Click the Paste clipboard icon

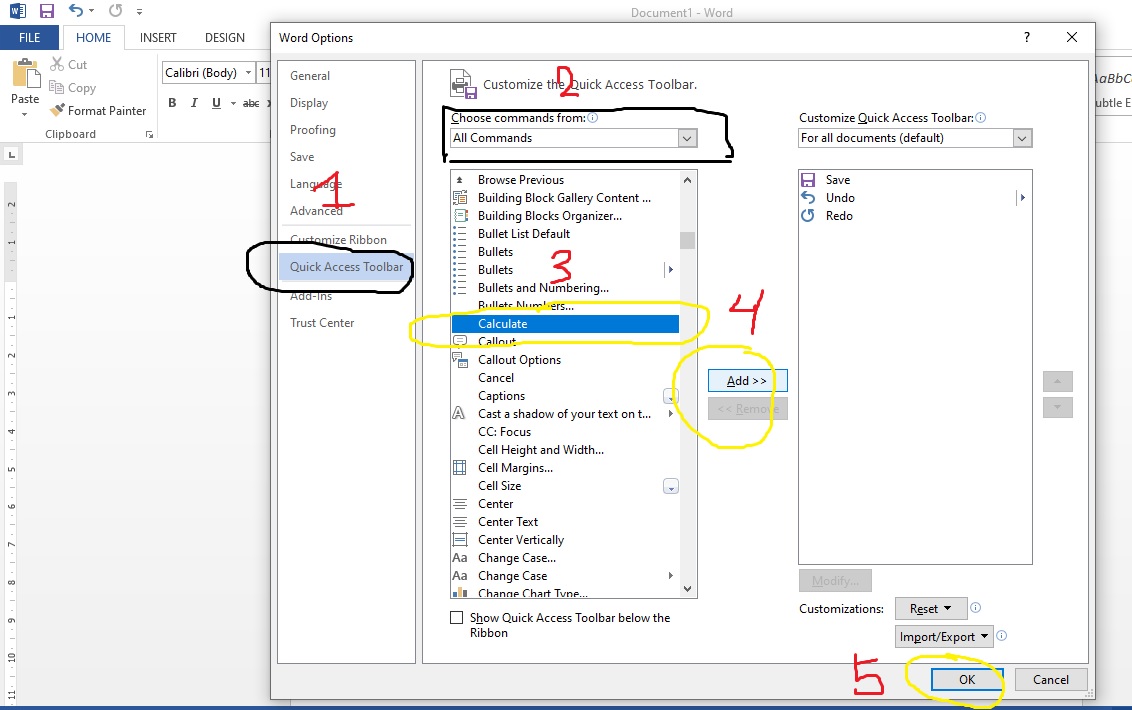coord(25,73)
